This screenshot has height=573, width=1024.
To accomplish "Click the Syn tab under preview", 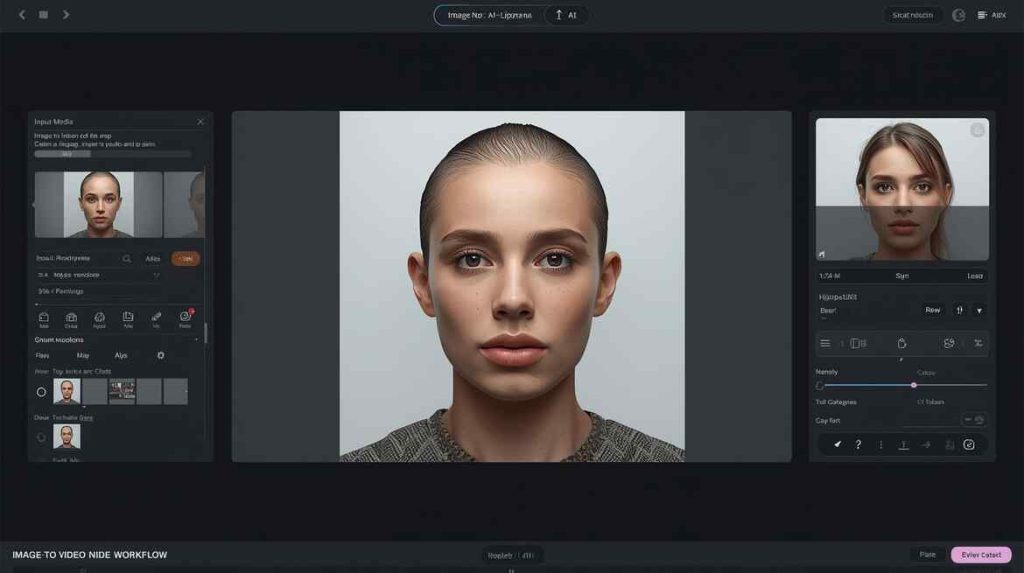I will coord(902,276).
